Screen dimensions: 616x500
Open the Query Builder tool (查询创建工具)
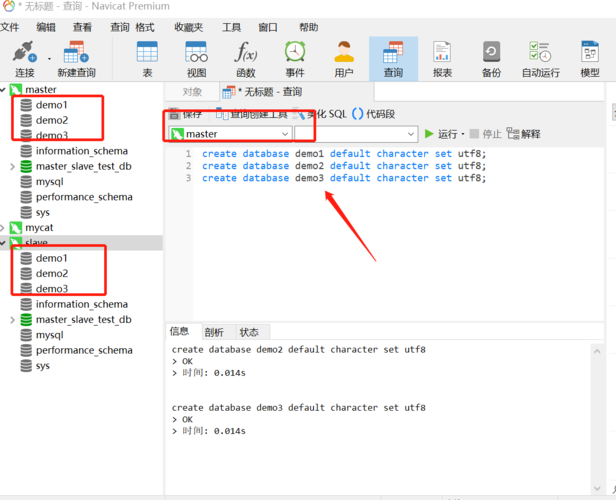click(252, 114)
